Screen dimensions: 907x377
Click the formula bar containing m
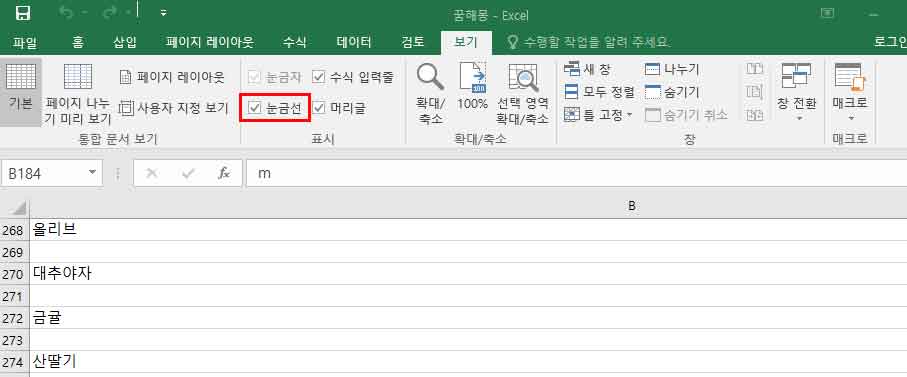[x=576, y=173]
